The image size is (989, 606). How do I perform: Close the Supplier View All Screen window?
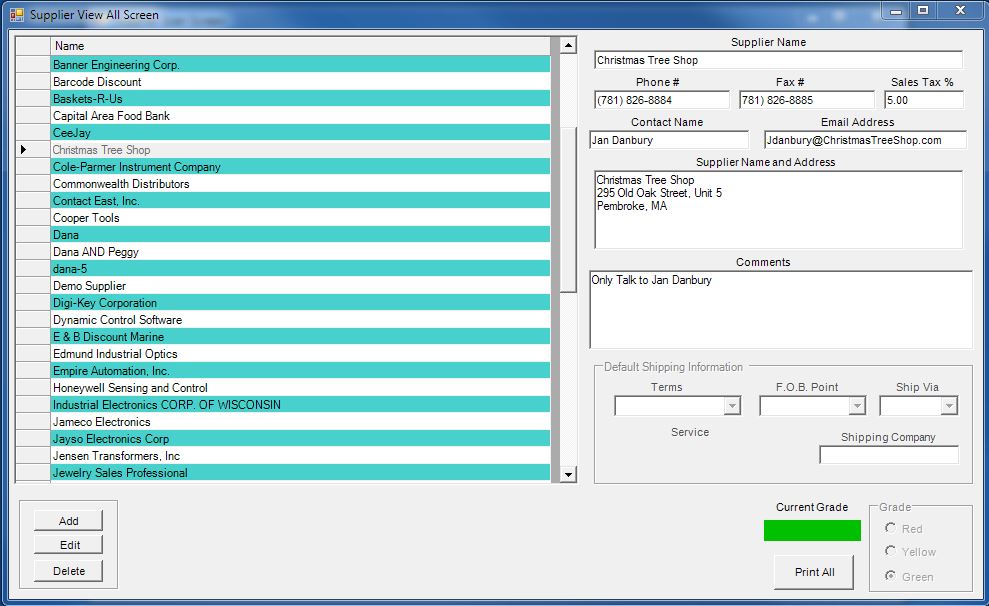click(960, 11)
